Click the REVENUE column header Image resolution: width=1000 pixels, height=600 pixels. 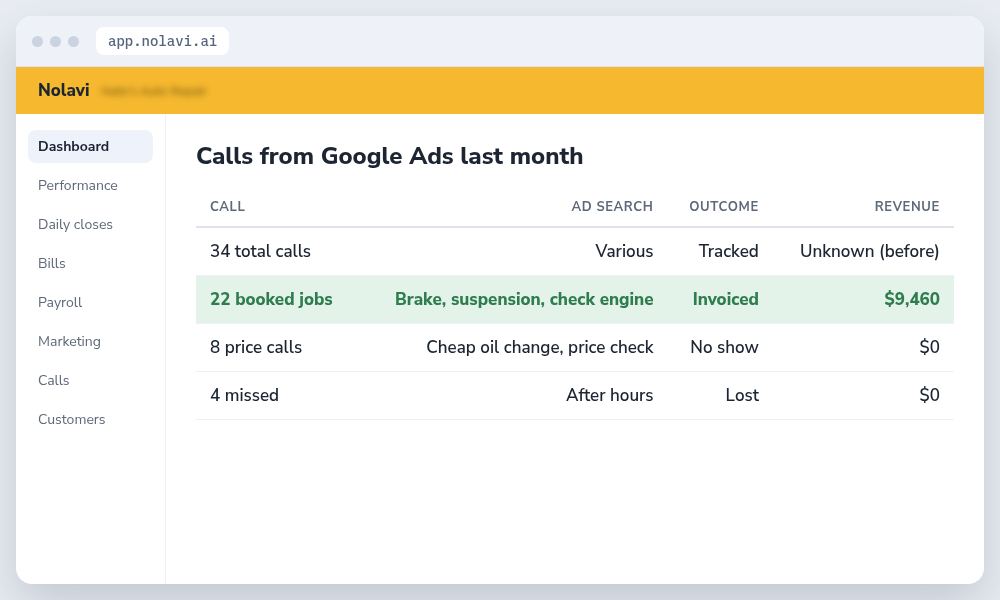(x=906, y=206)
